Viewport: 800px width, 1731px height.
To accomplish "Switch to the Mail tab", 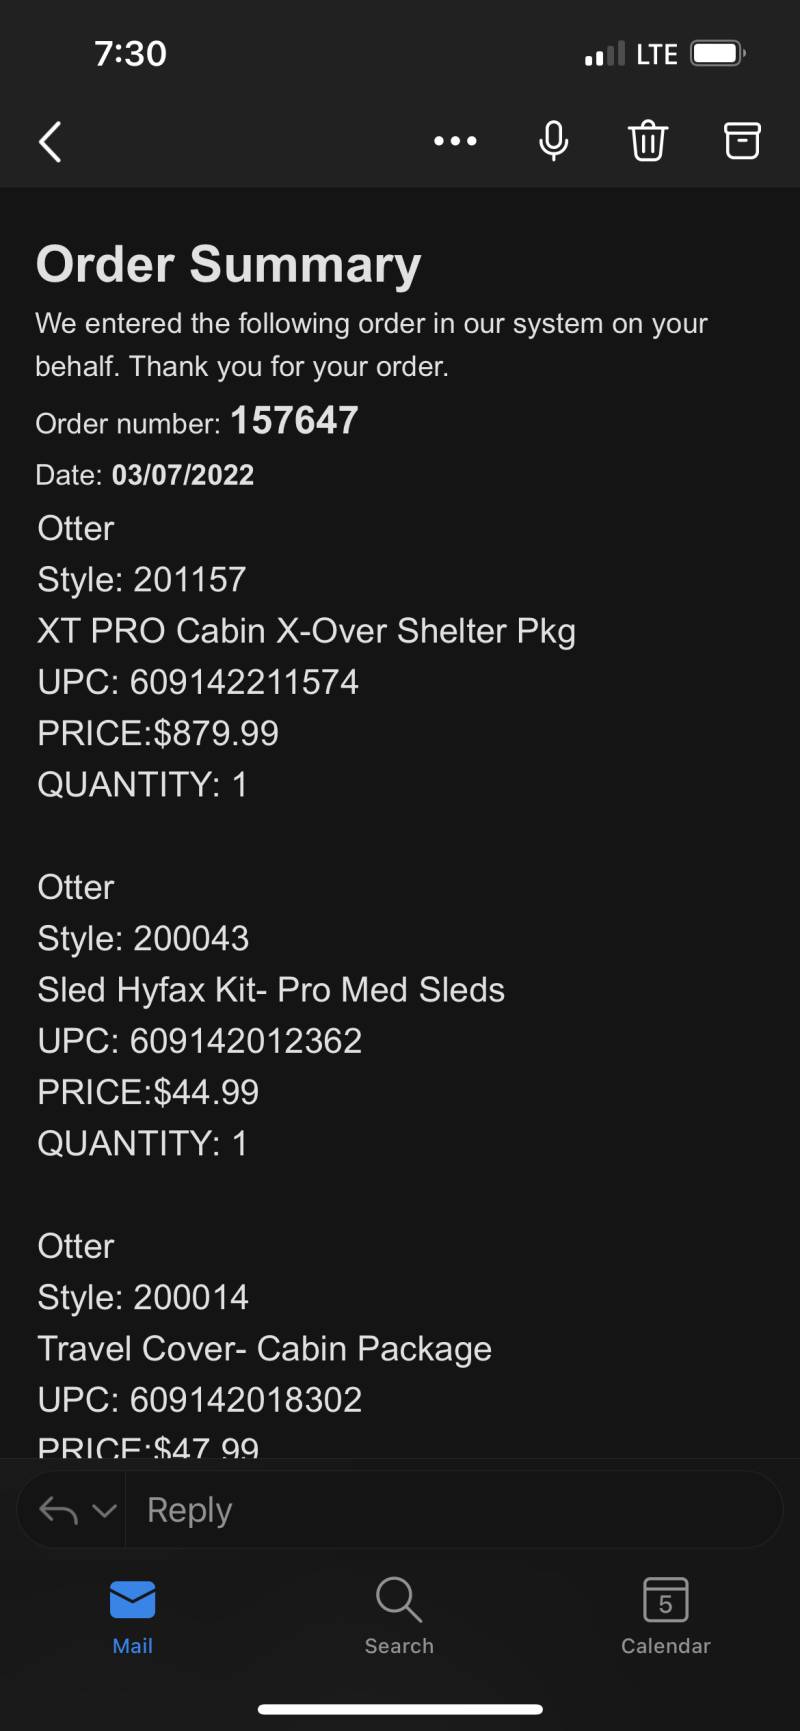I will (x=133, y=1618).
